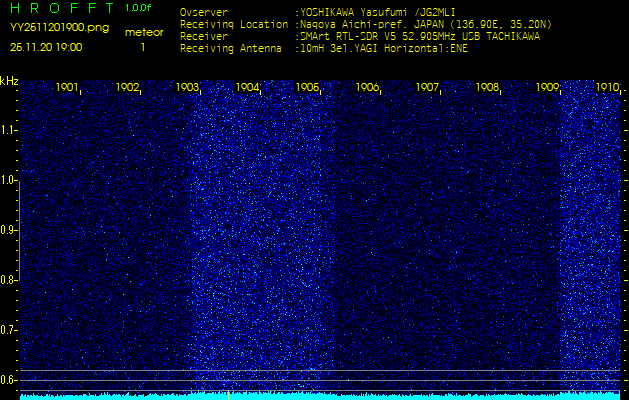Click the HROFFT title text
Screen dimensions: 629x400
[x=62, y=8]
